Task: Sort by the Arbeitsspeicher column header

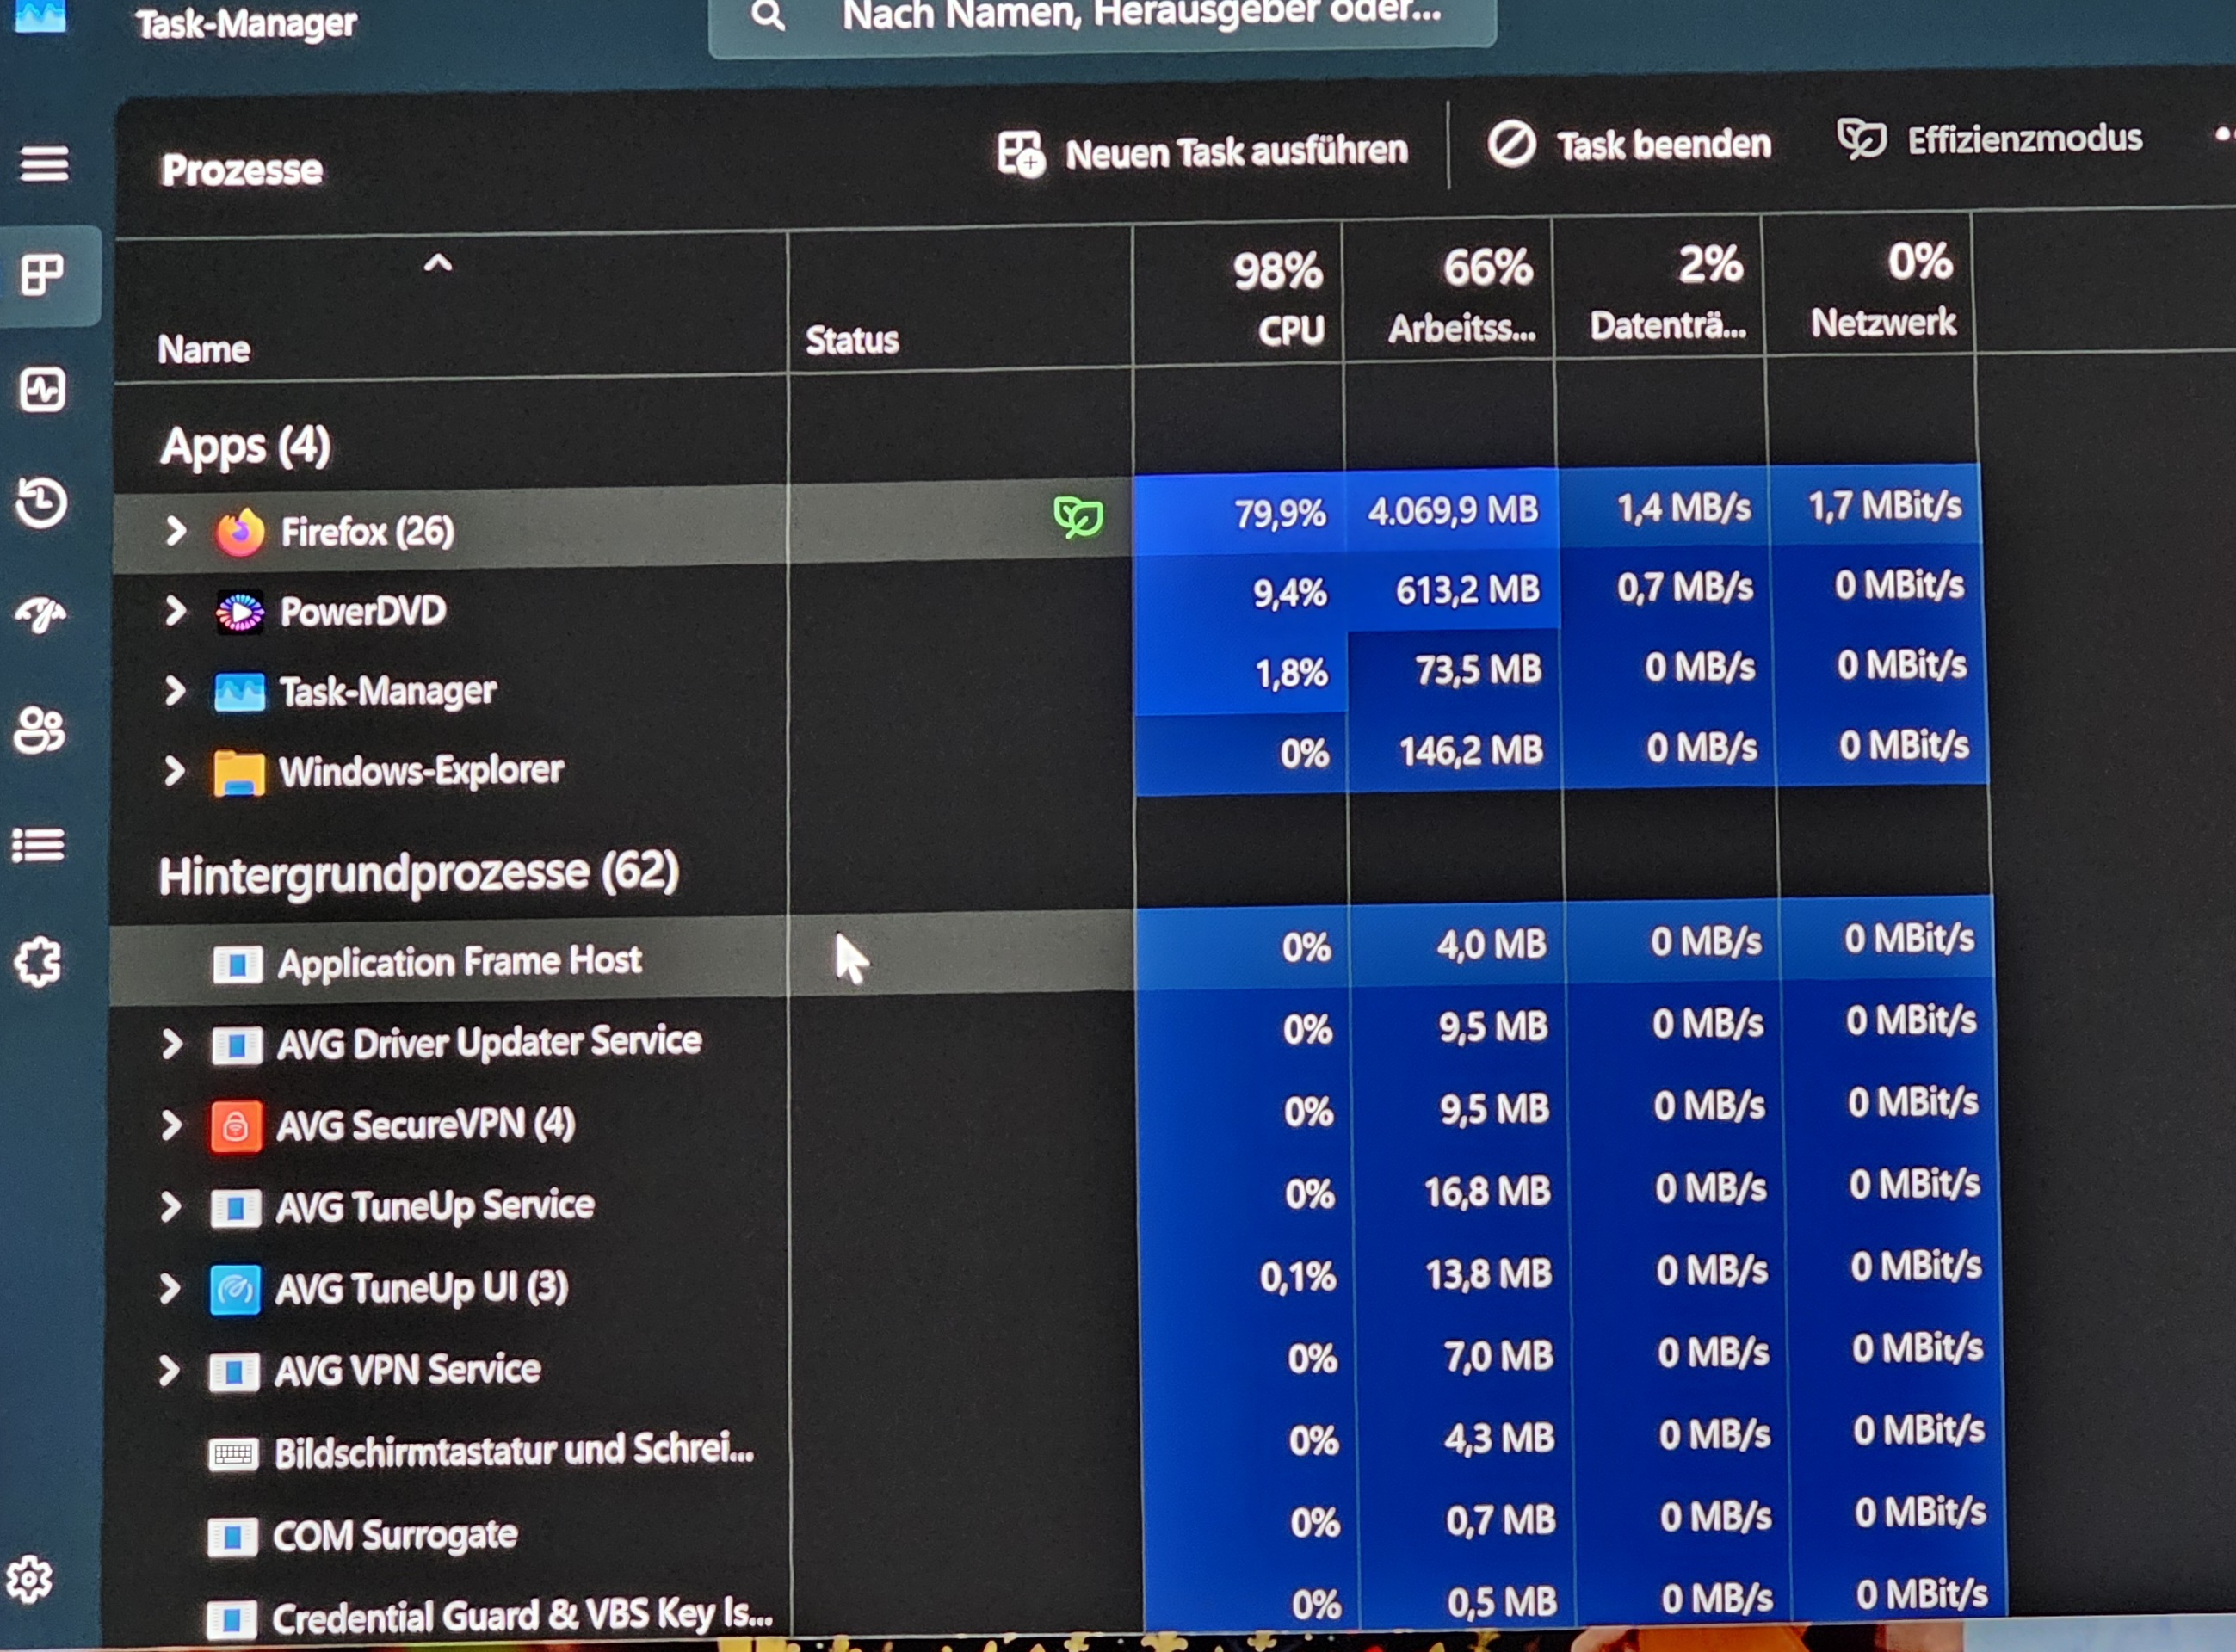Action: (x=1463, y=296)
